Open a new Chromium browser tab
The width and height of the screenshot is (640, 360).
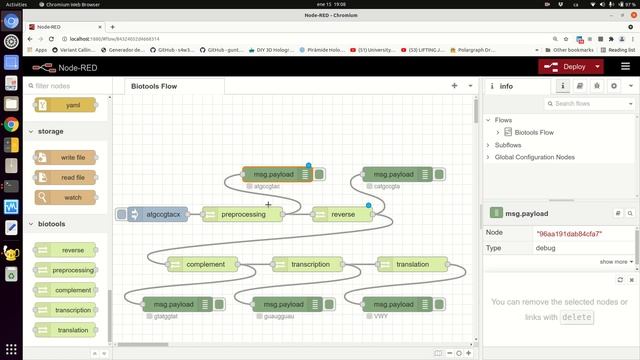point(112,27)
